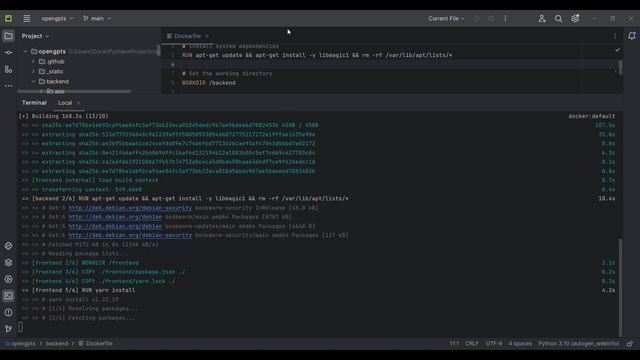
Task: Show more tool windows ellipsis
Action: [x=8, y=86]
